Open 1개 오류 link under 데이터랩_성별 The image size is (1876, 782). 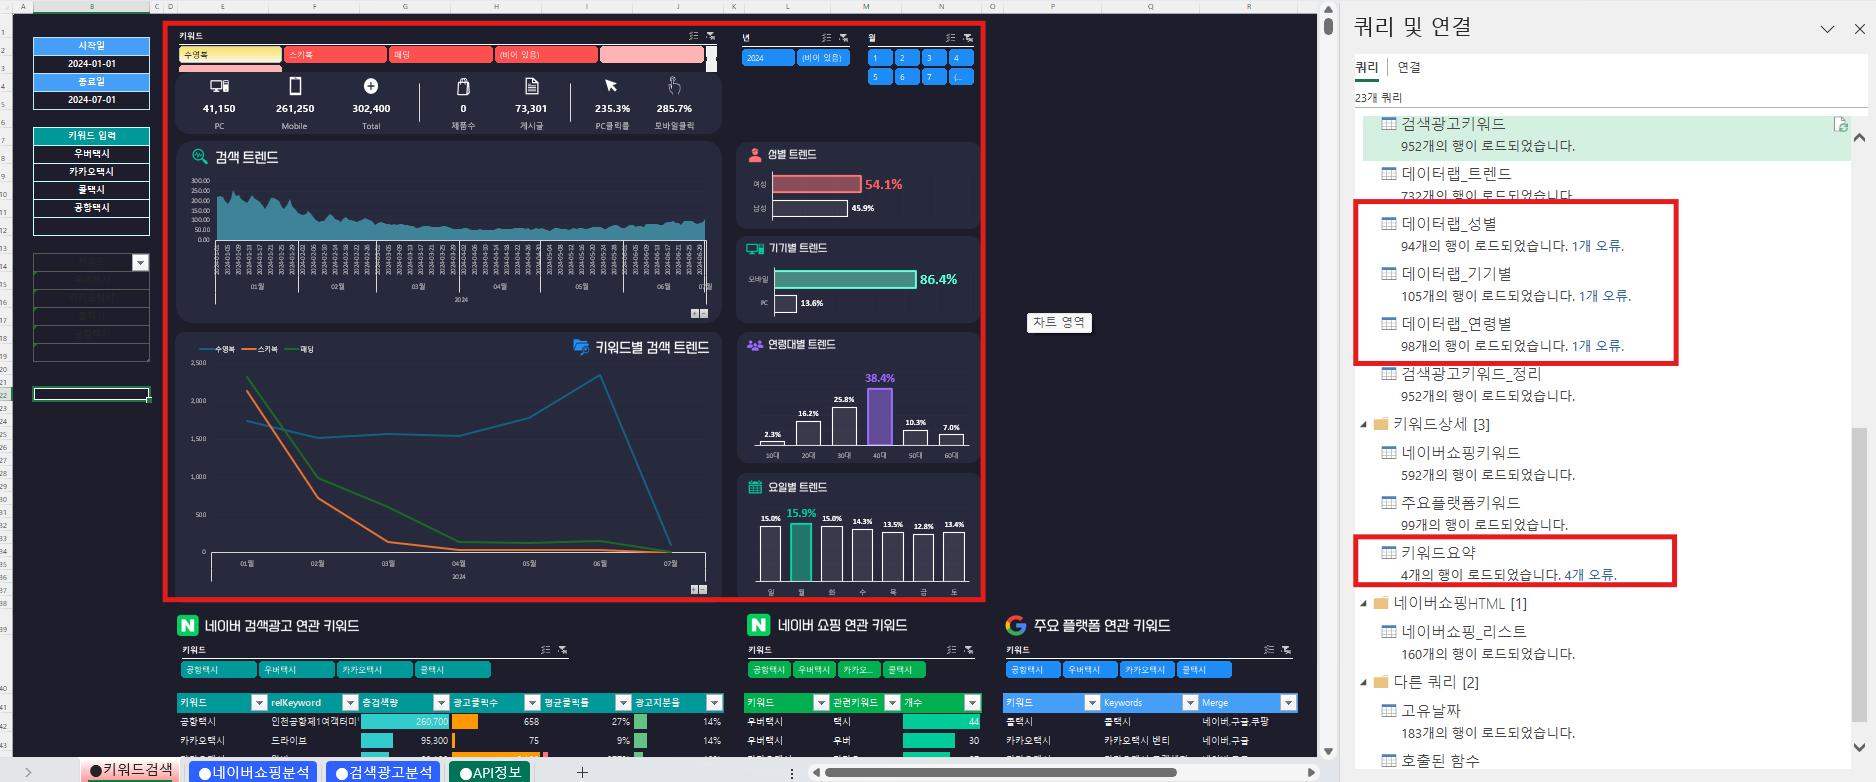1597,246
